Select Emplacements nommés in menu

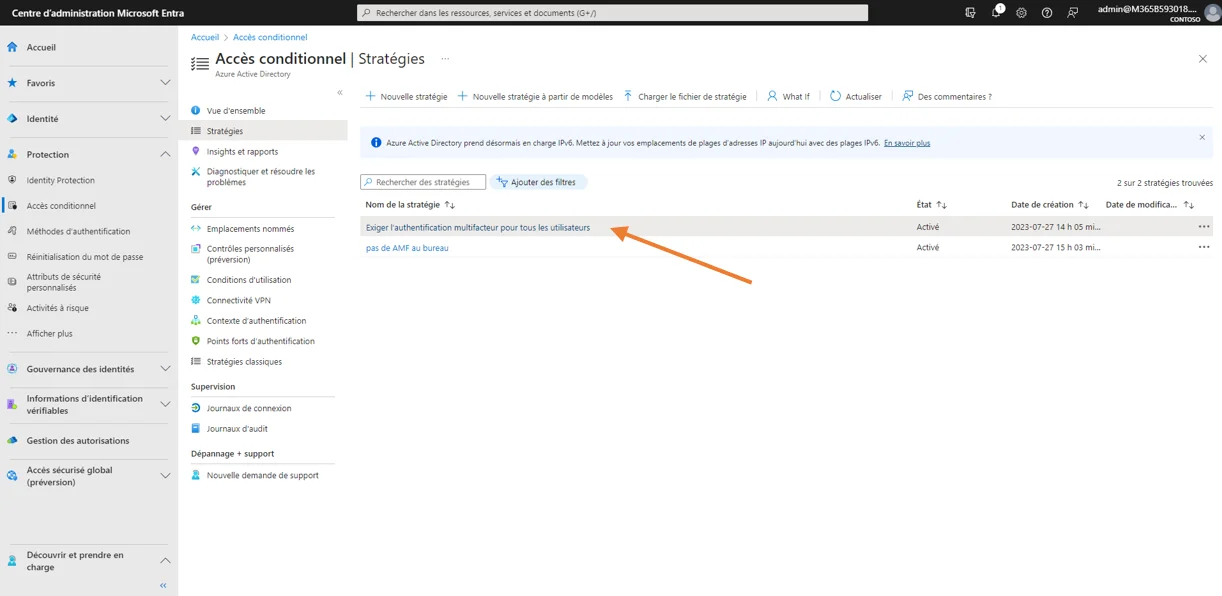pos(250,229)
